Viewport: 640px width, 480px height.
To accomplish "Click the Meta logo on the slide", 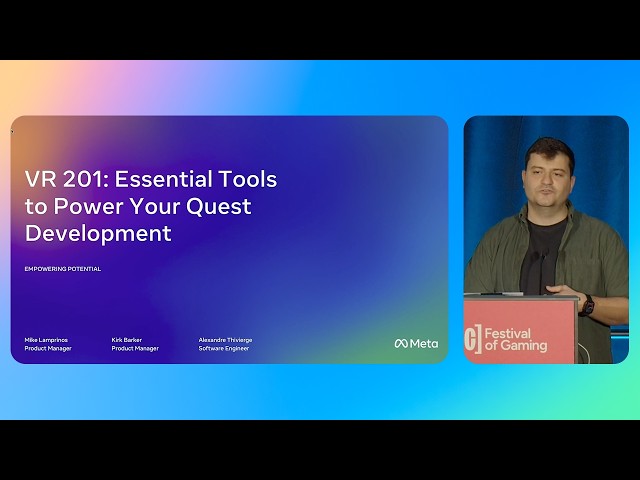I will 416,344.
